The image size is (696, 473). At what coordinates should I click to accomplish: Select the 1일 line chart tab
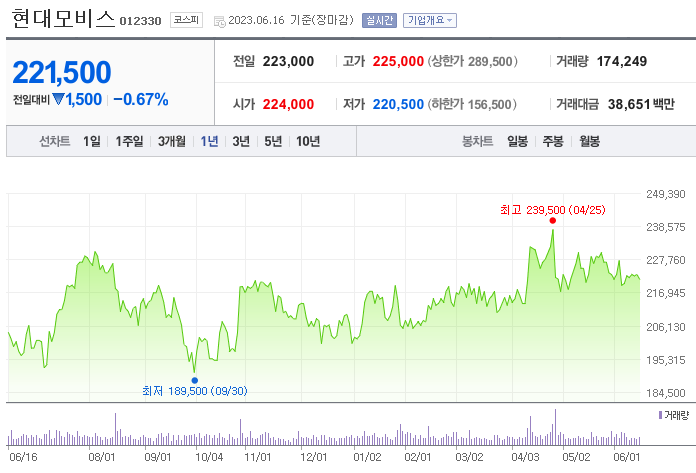coord(92,141)
